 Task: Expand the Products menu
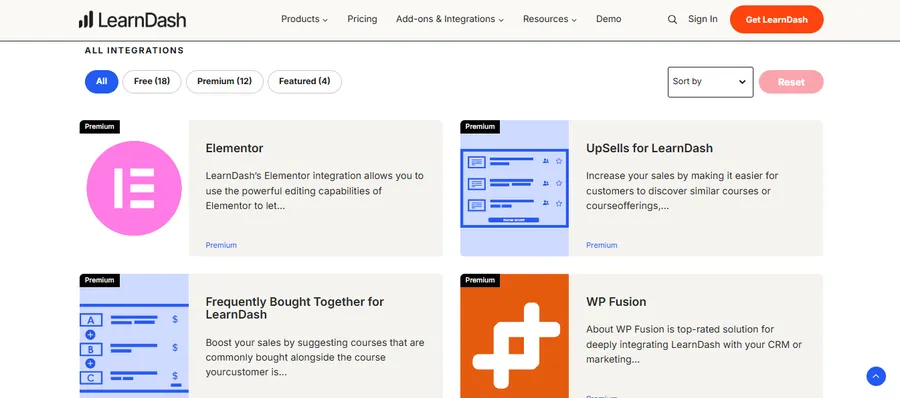pyautogui.click(x=304, y=19)
